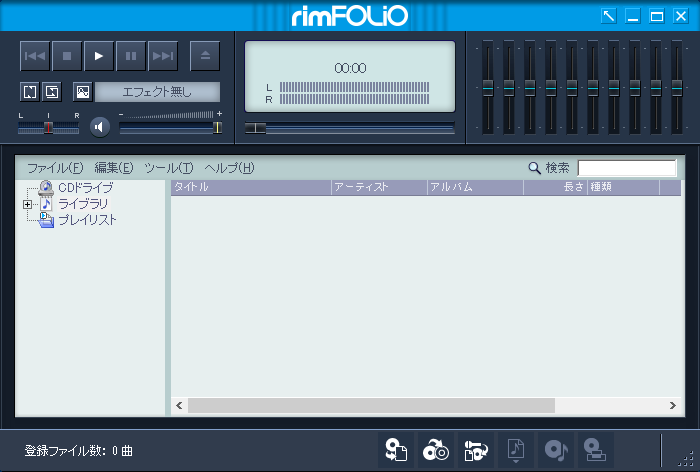Open the ヘルプ(H) menu
Viewport: 700px width, 472px height.
229,168
